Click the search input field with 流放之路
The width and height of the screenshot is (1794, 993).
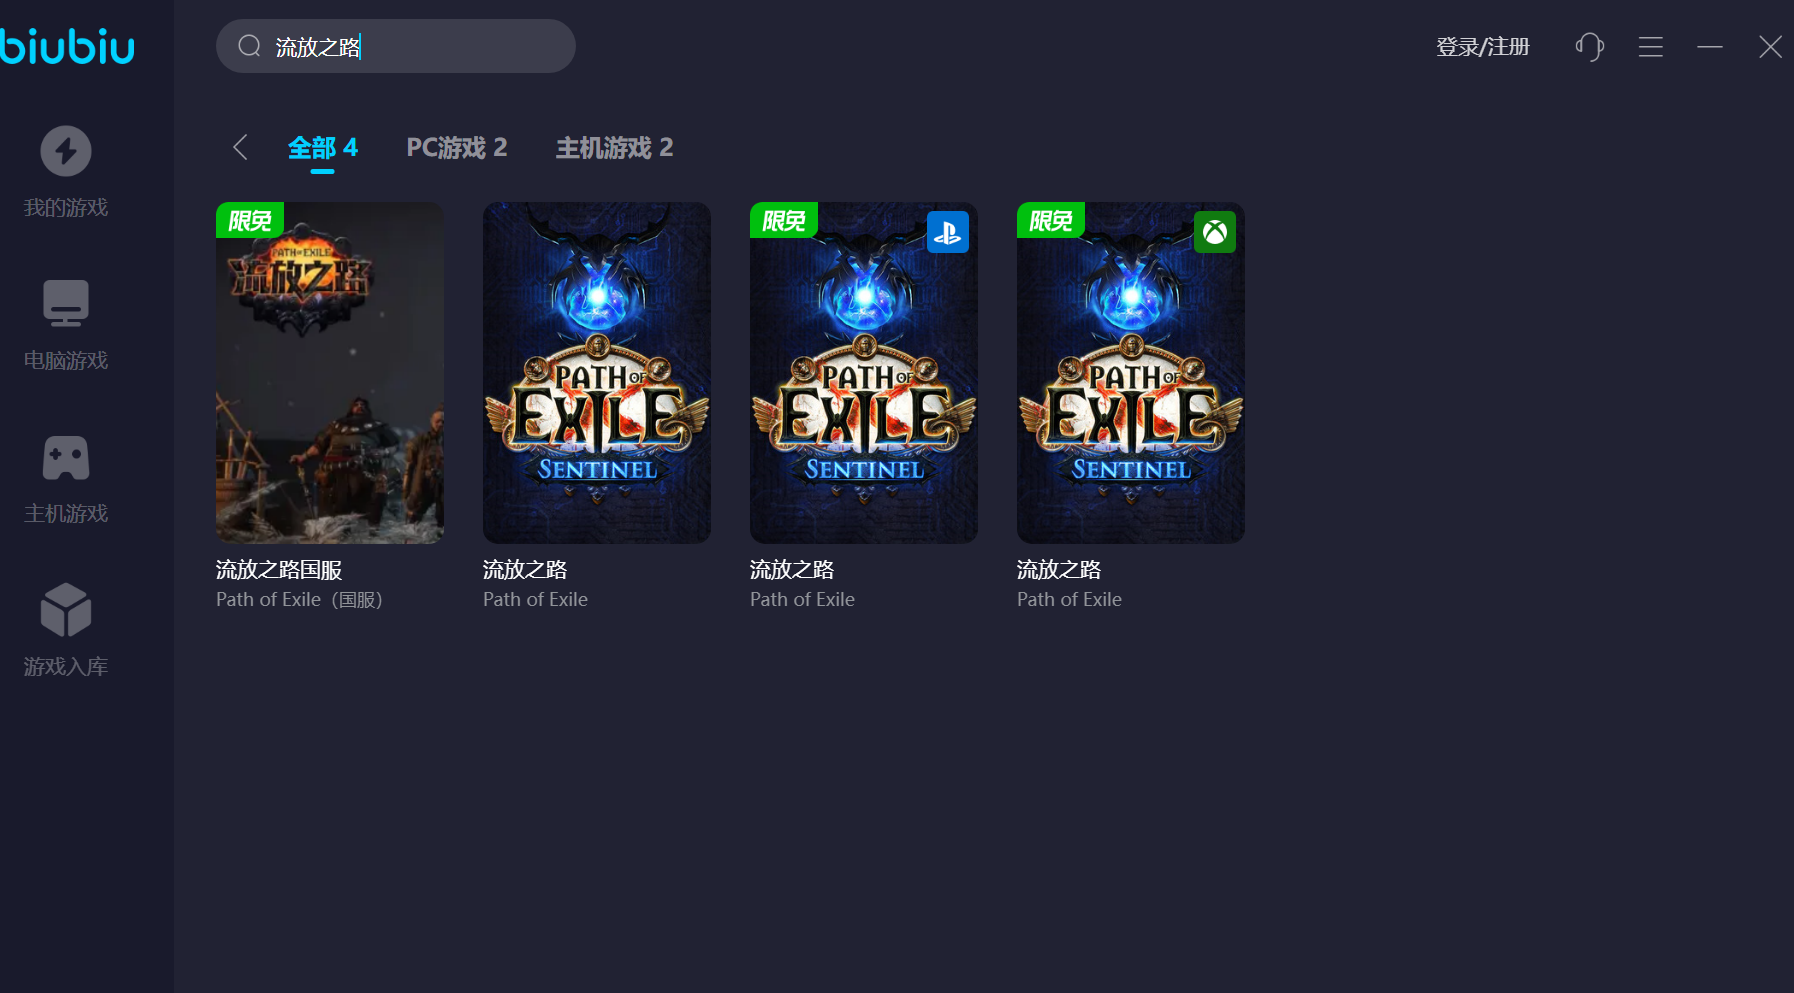click(x=396, y=46)
